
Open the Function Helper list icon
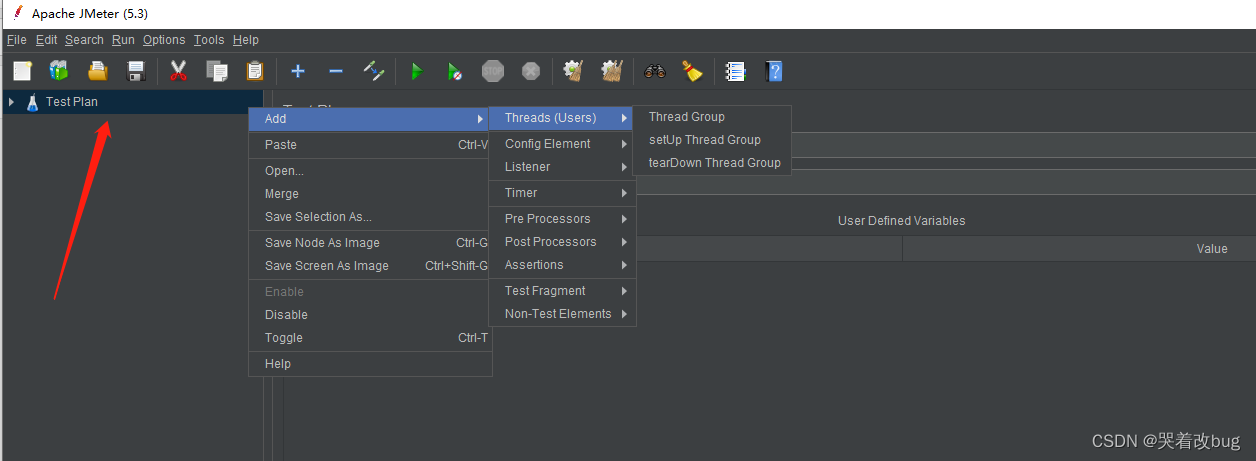(736, 71)
